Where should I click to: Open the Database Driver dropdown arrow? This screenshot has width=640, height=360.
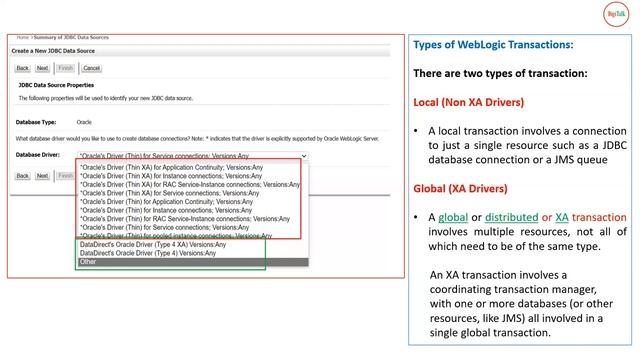(x=304, y=156)
